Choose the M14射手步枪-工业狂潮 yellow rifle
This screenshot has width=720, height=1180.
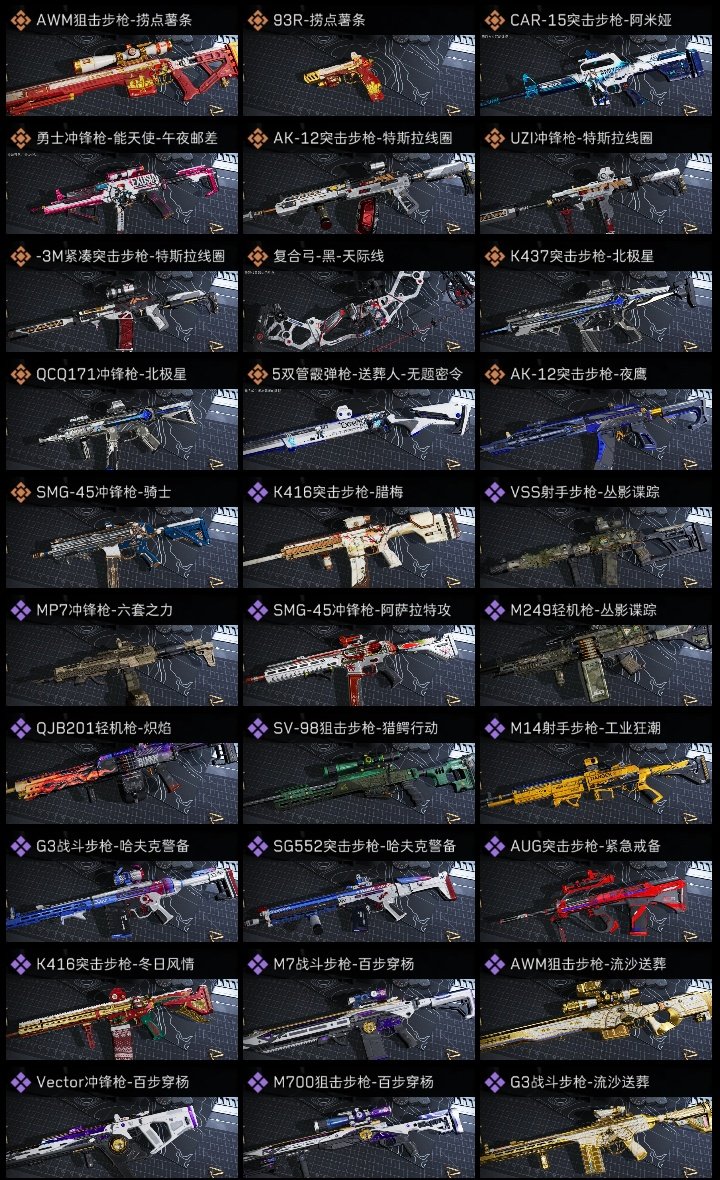coord(596,783)
